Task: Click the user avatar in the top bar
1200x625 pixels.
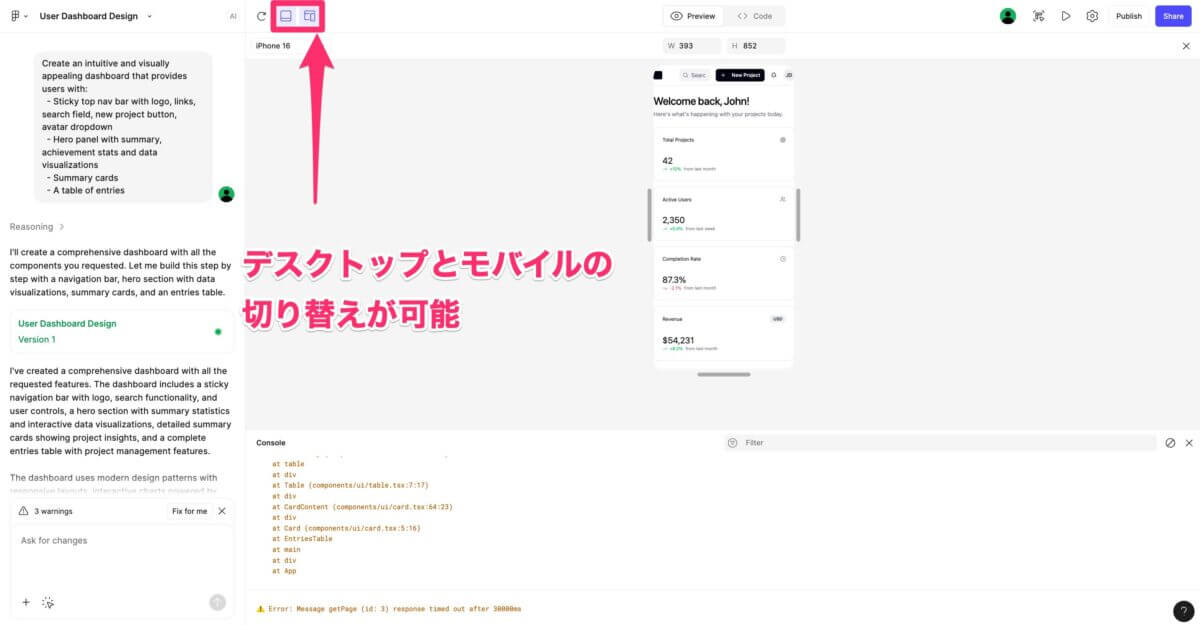Action: pyautogui.click(x=1008, y=16)
